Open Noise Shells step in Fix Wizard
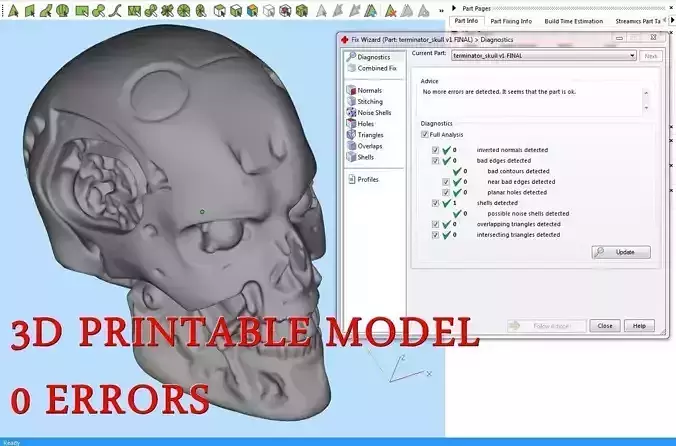Screen dimensions: 676x446 369,113
